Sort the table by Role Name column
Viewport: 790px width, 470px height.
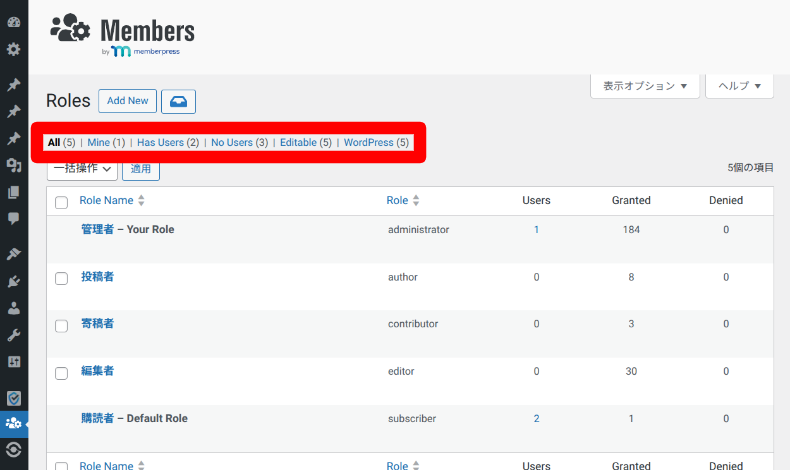tap(106, 201)
